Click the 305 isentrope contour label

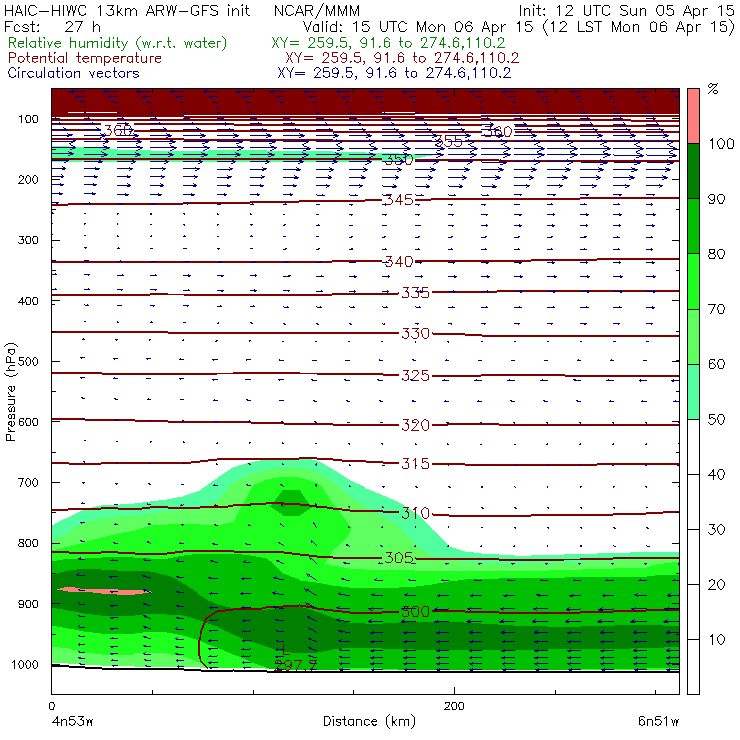click(399, 558)
